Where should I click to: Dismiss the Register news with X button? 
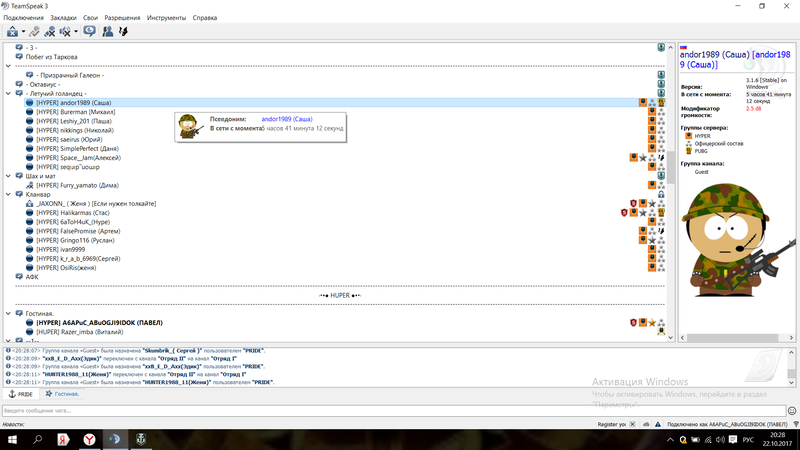pos(633,424)
